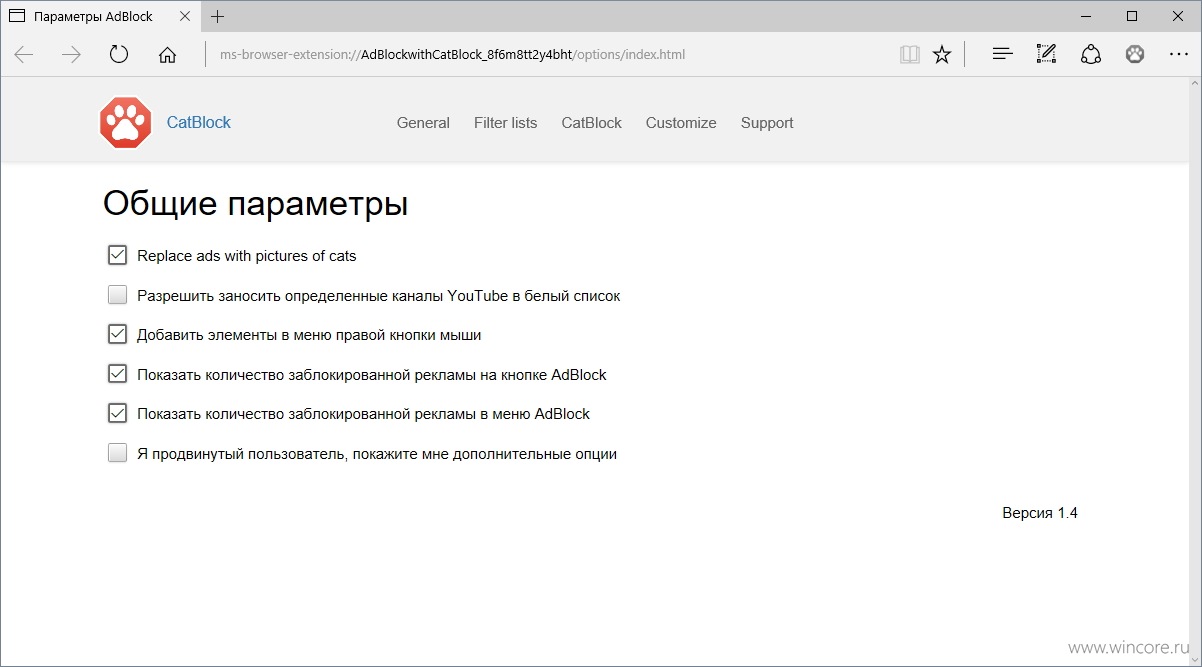Open Reading view book icon

[x=909, y=55]
